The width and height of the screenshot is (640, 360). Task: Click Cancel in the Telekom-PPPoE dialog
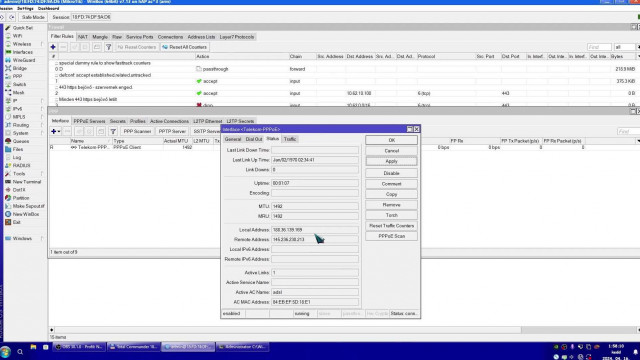pos(391,151)
